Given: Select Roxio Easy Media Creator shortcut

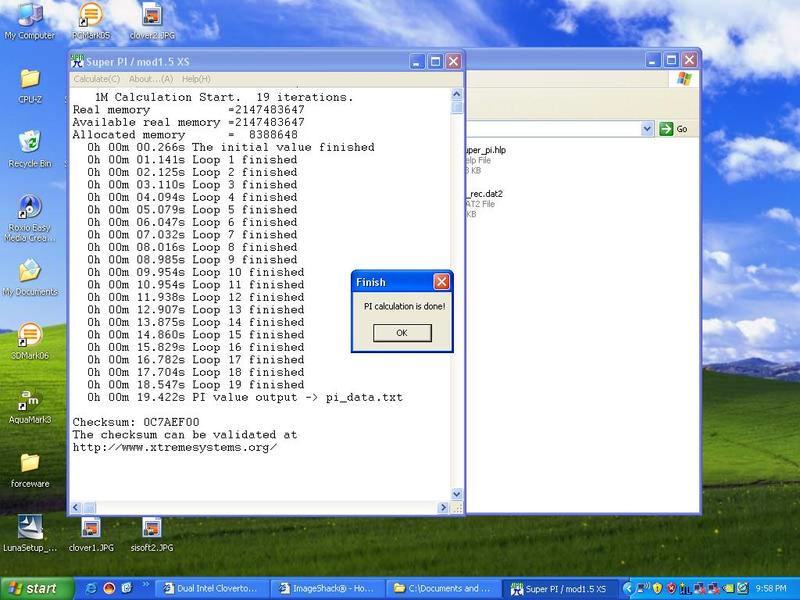Looking at the screenshot, I should click(x=30, y=218).
